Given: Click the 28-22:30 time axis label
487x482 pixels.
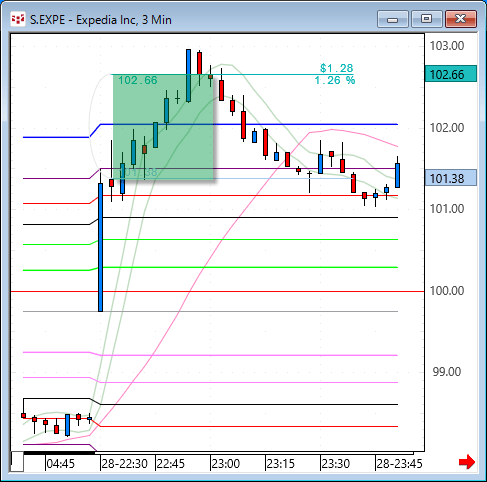Looking at the screenshot, I should (x=124, y=464).
